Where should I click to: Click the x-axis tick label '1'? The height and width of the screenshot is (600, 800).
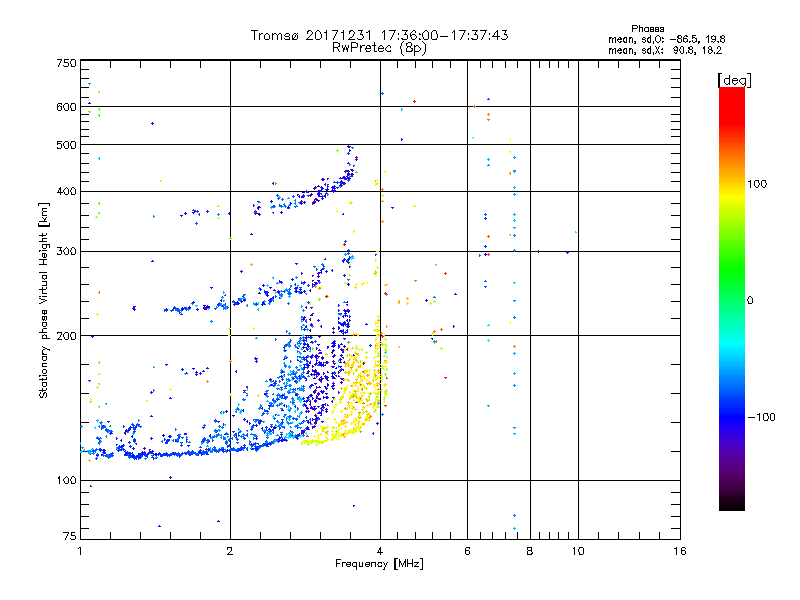click(80, 551)
